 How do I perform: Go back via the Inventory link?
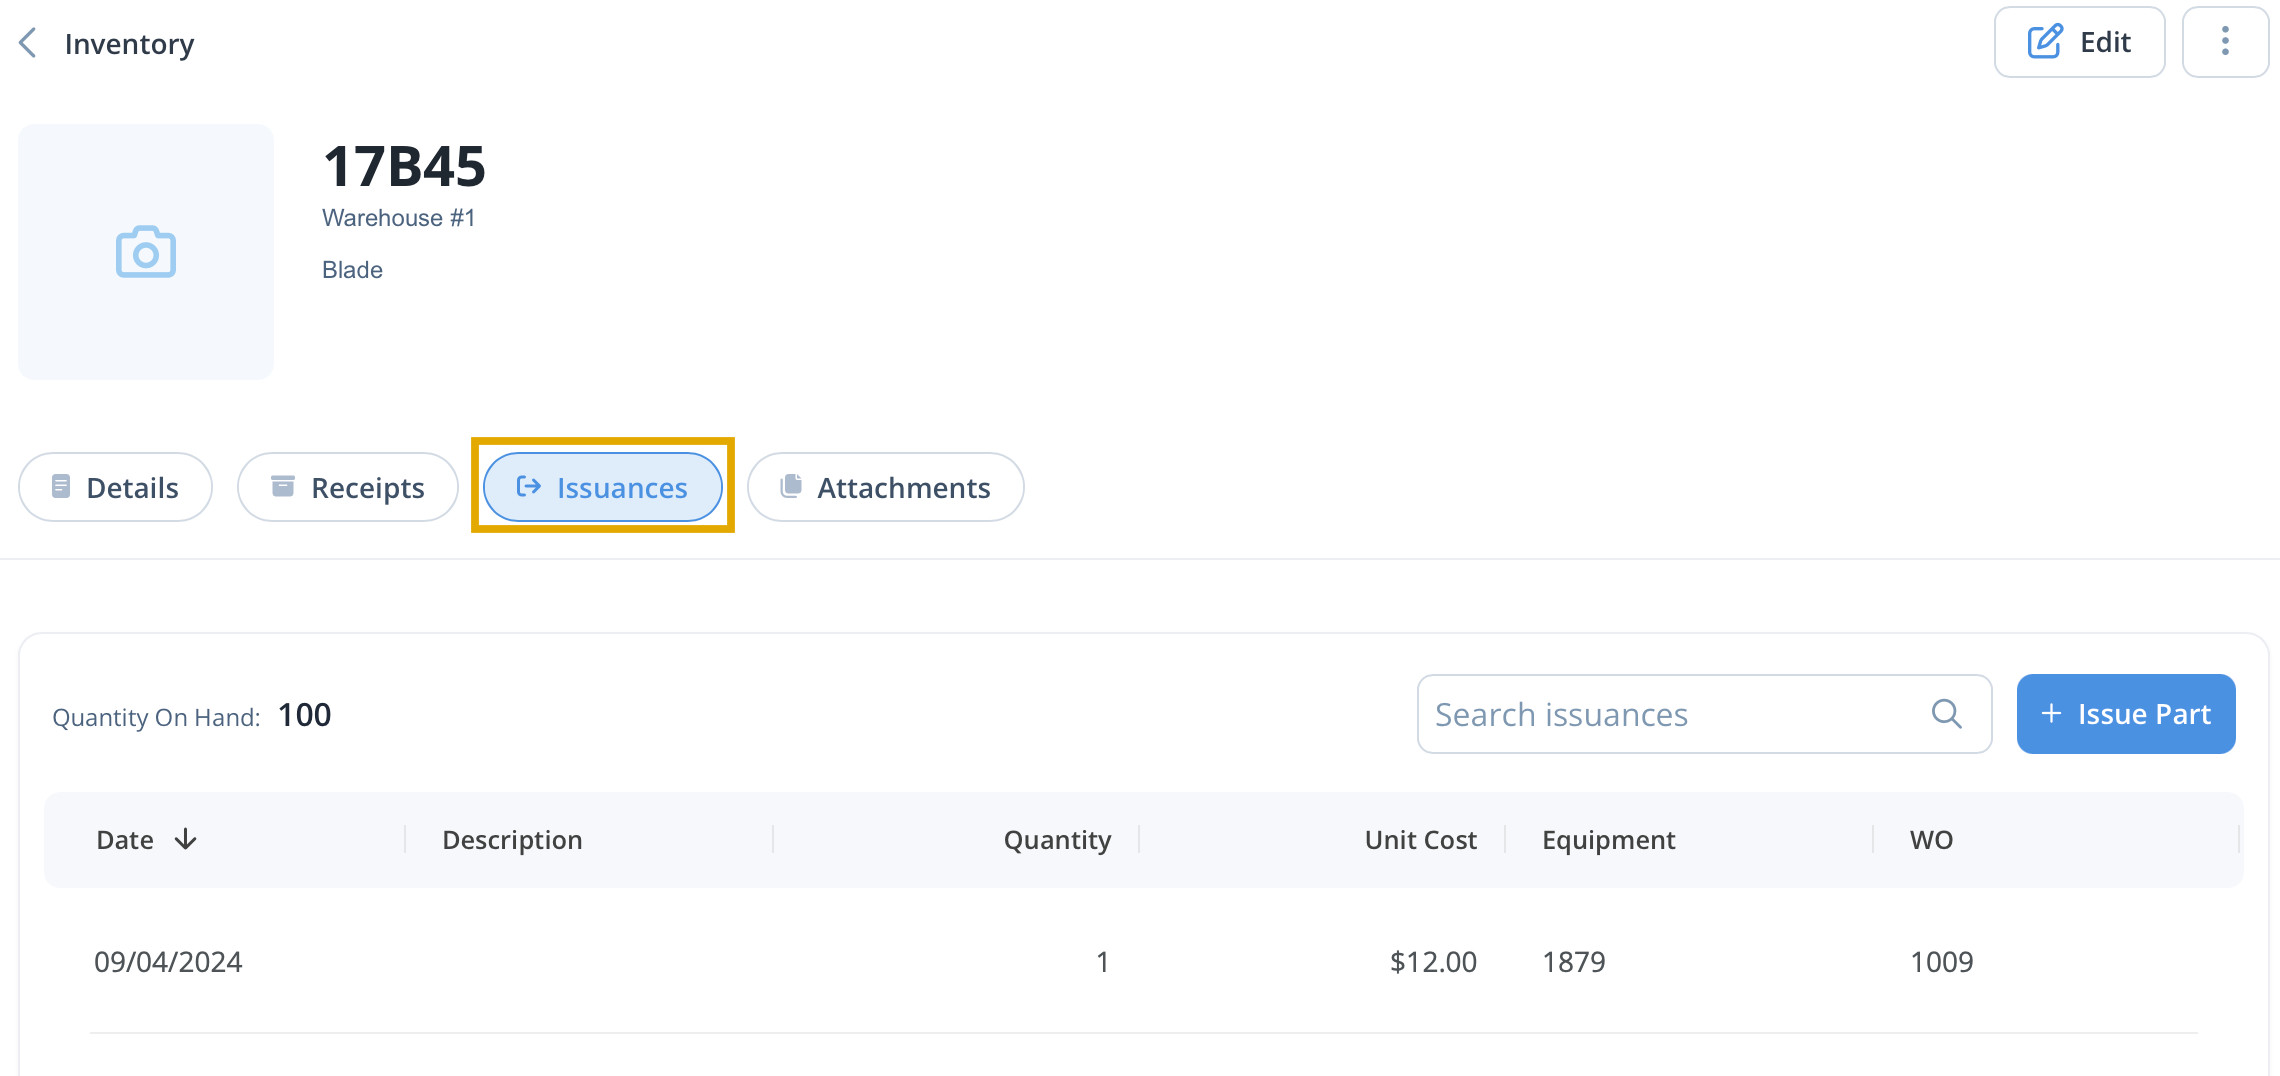click(129, 44)
